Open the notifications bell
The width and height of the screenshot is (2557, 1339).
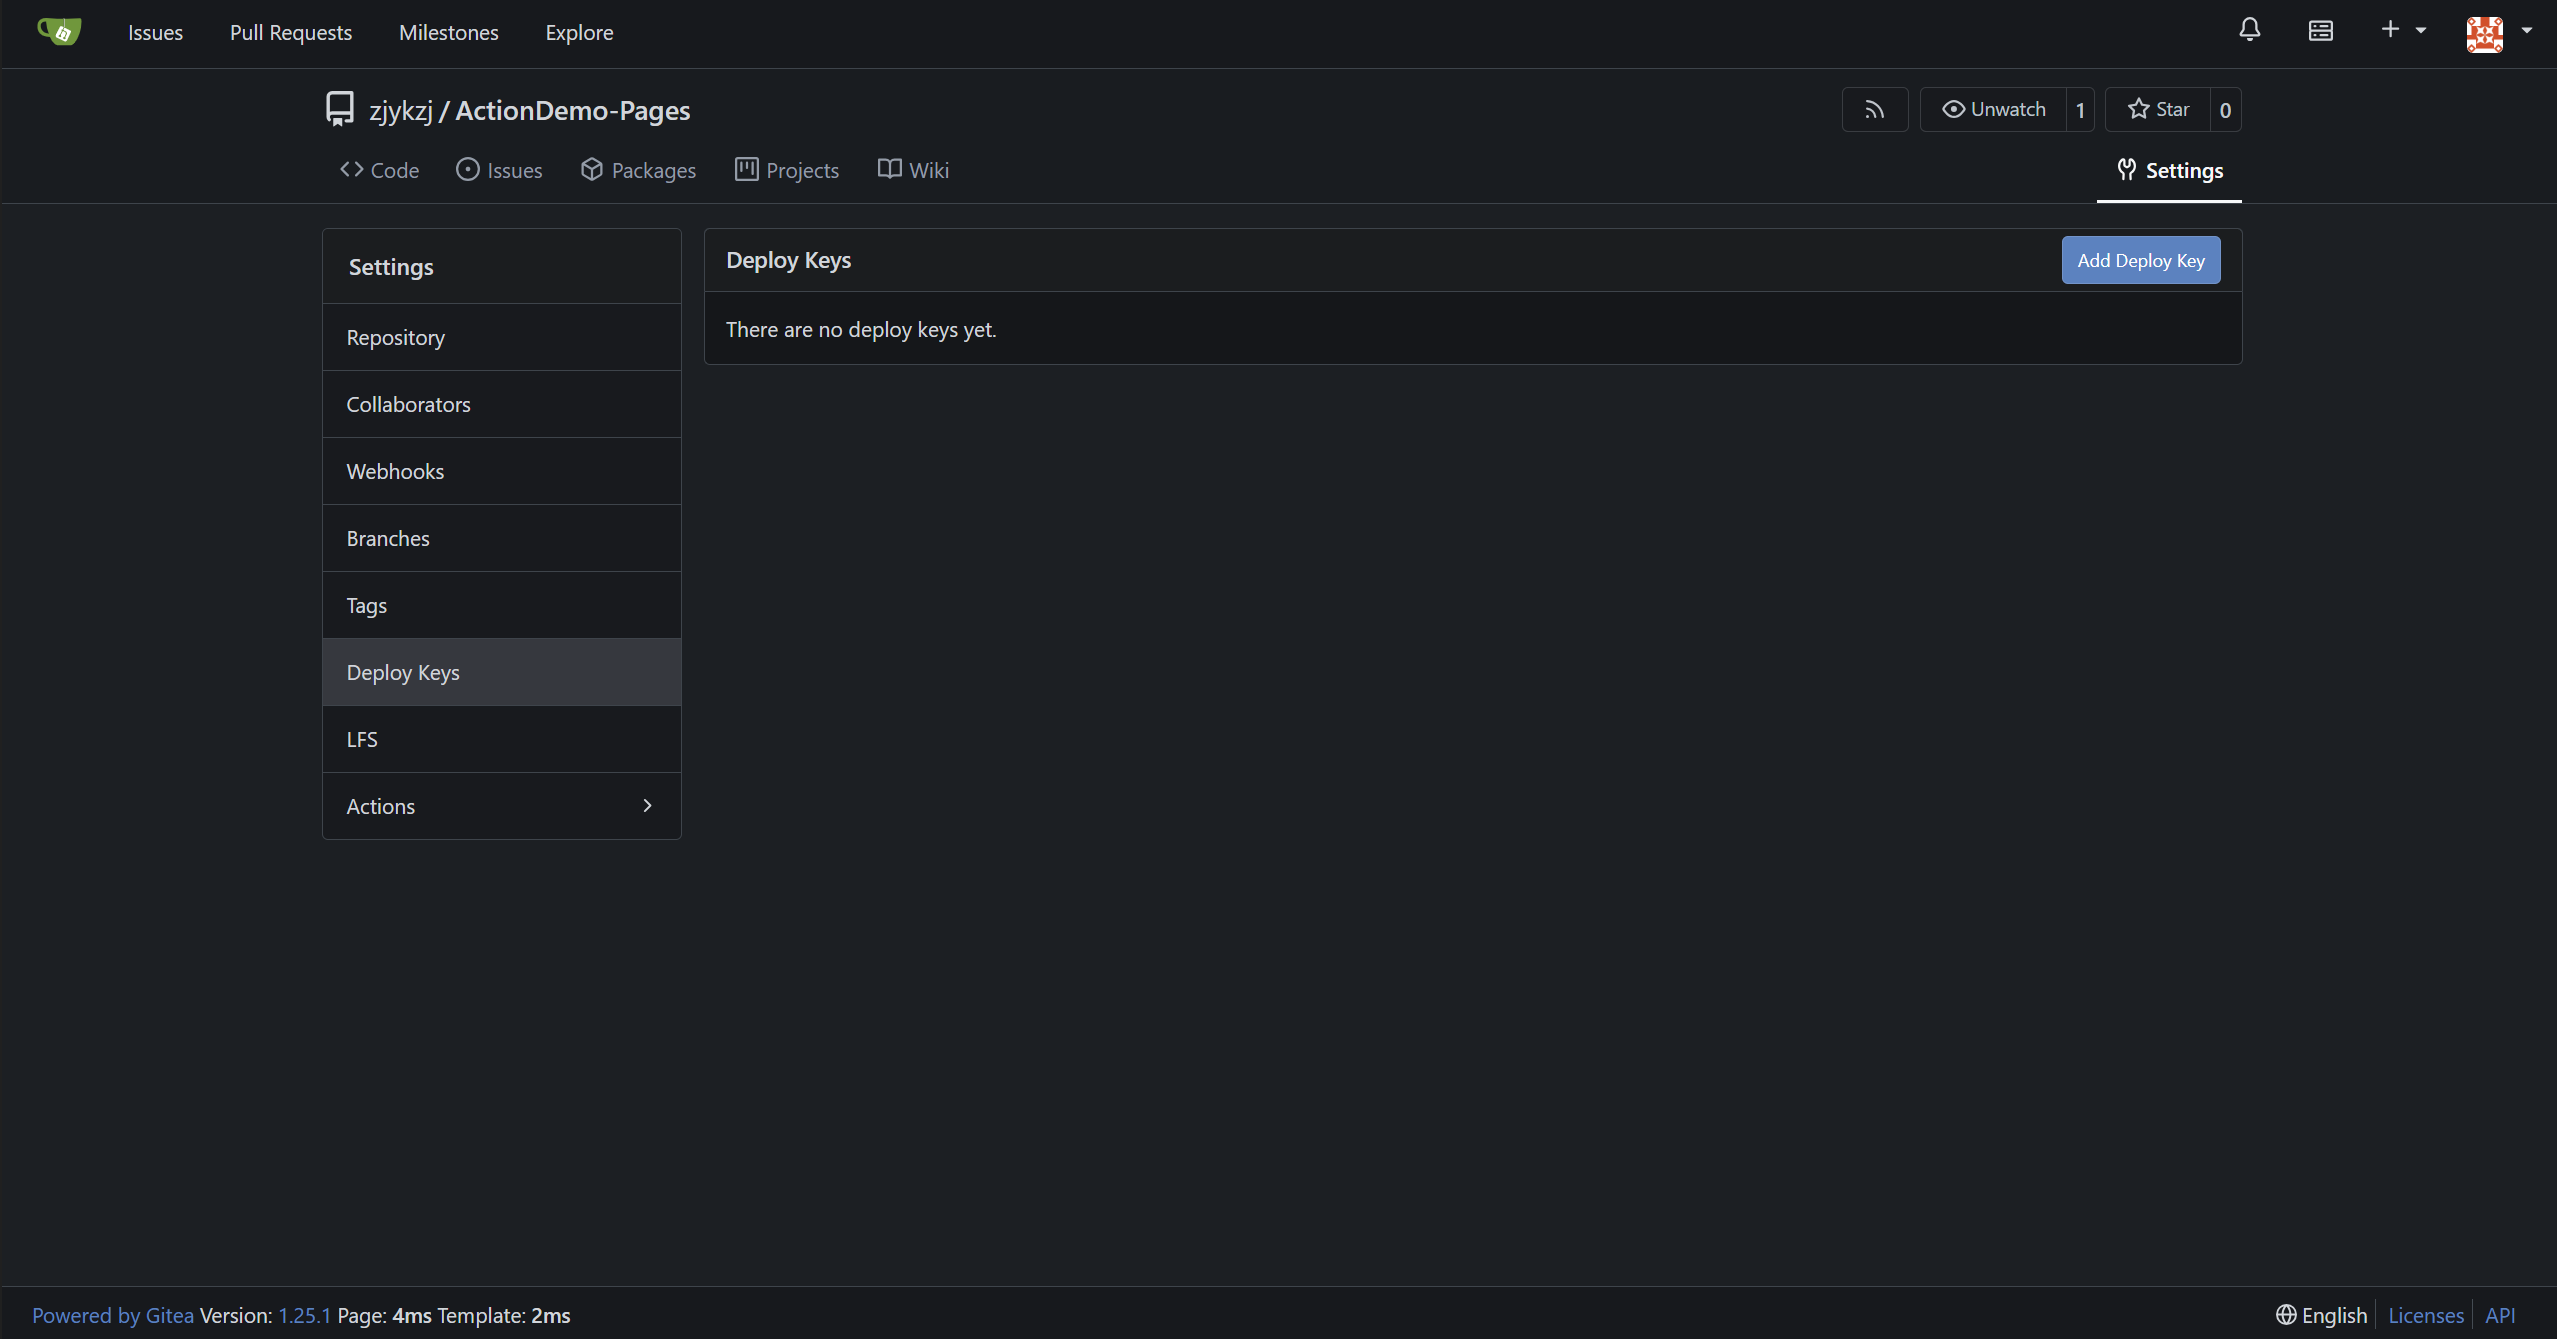point(2249,31)
